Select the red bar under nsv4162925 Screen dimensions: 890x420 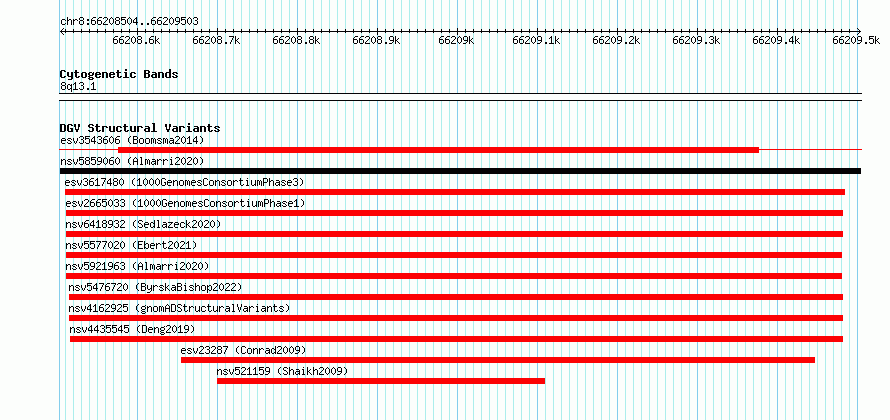point(456,318)
